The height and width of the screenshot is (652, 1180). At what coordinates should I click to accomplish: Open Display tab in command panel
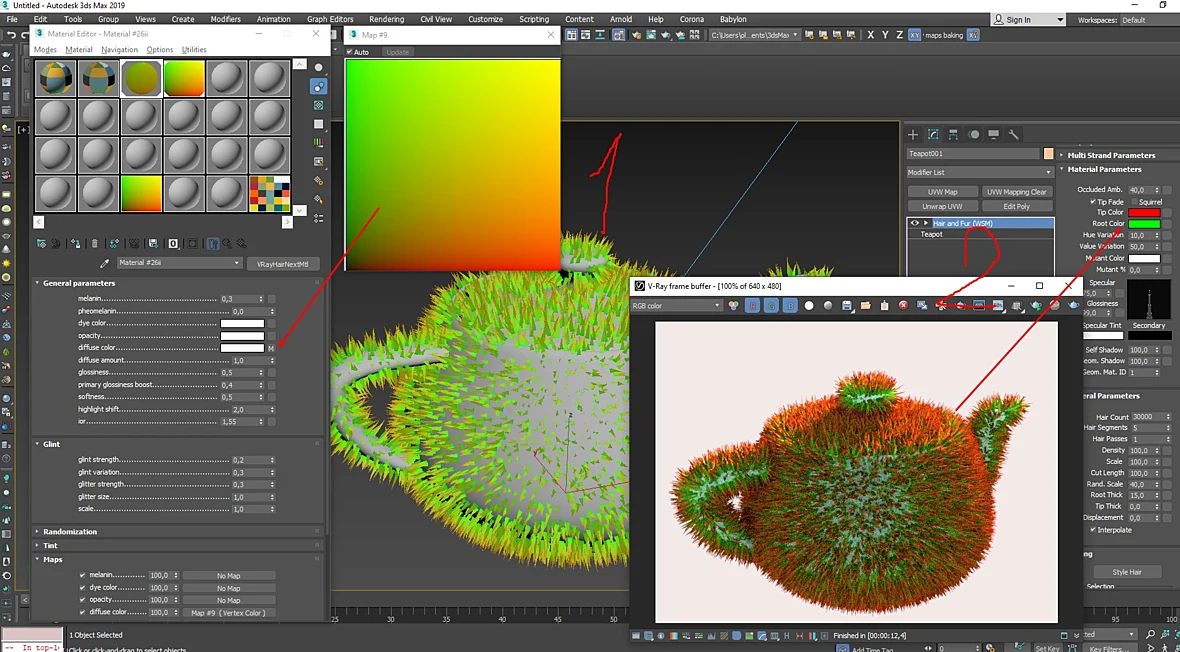click(993, 134)
